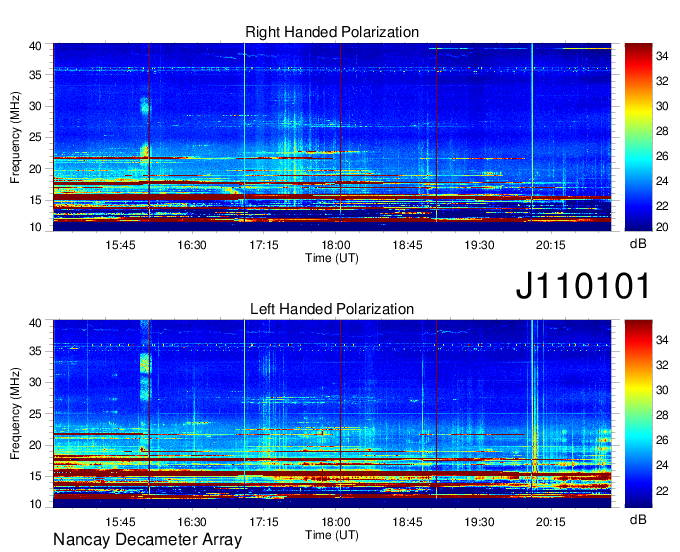Image resolution: width=680 pixels, height=552 pixels.
Task: Click the 35 MHz tick of Left Handed plot
Action: tap(35, 351)
